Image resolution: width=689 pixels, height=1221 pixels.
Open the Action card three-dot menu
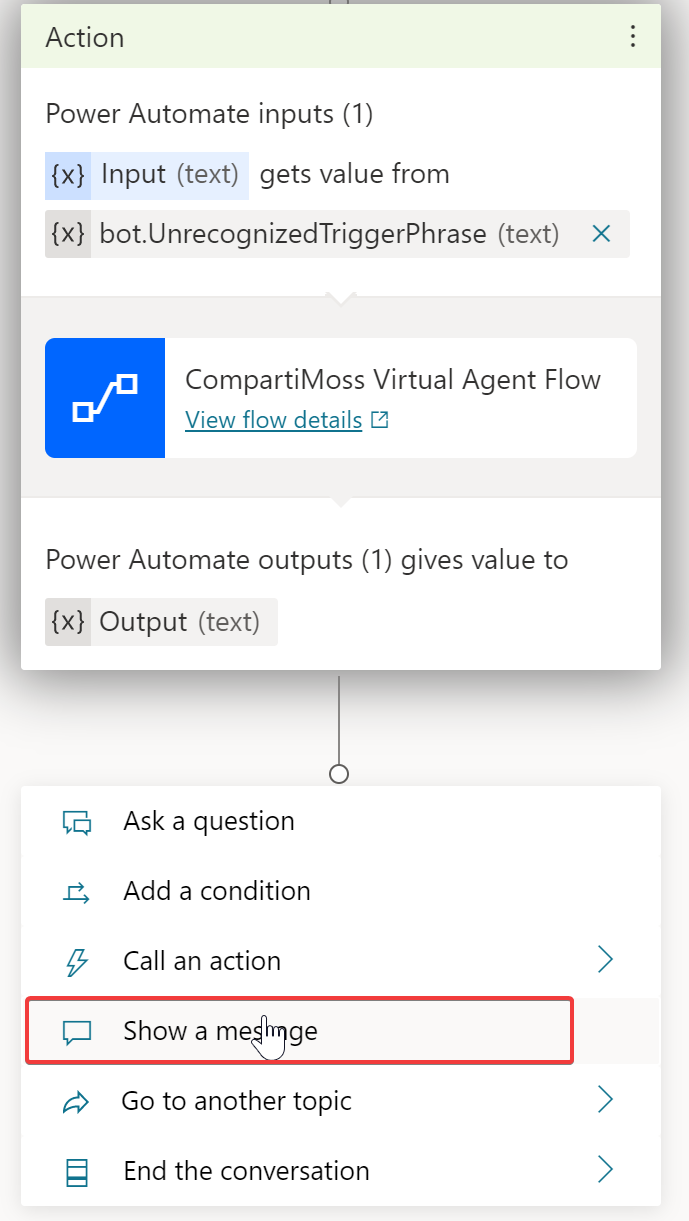pyautogui.click(x=632, y=37)
